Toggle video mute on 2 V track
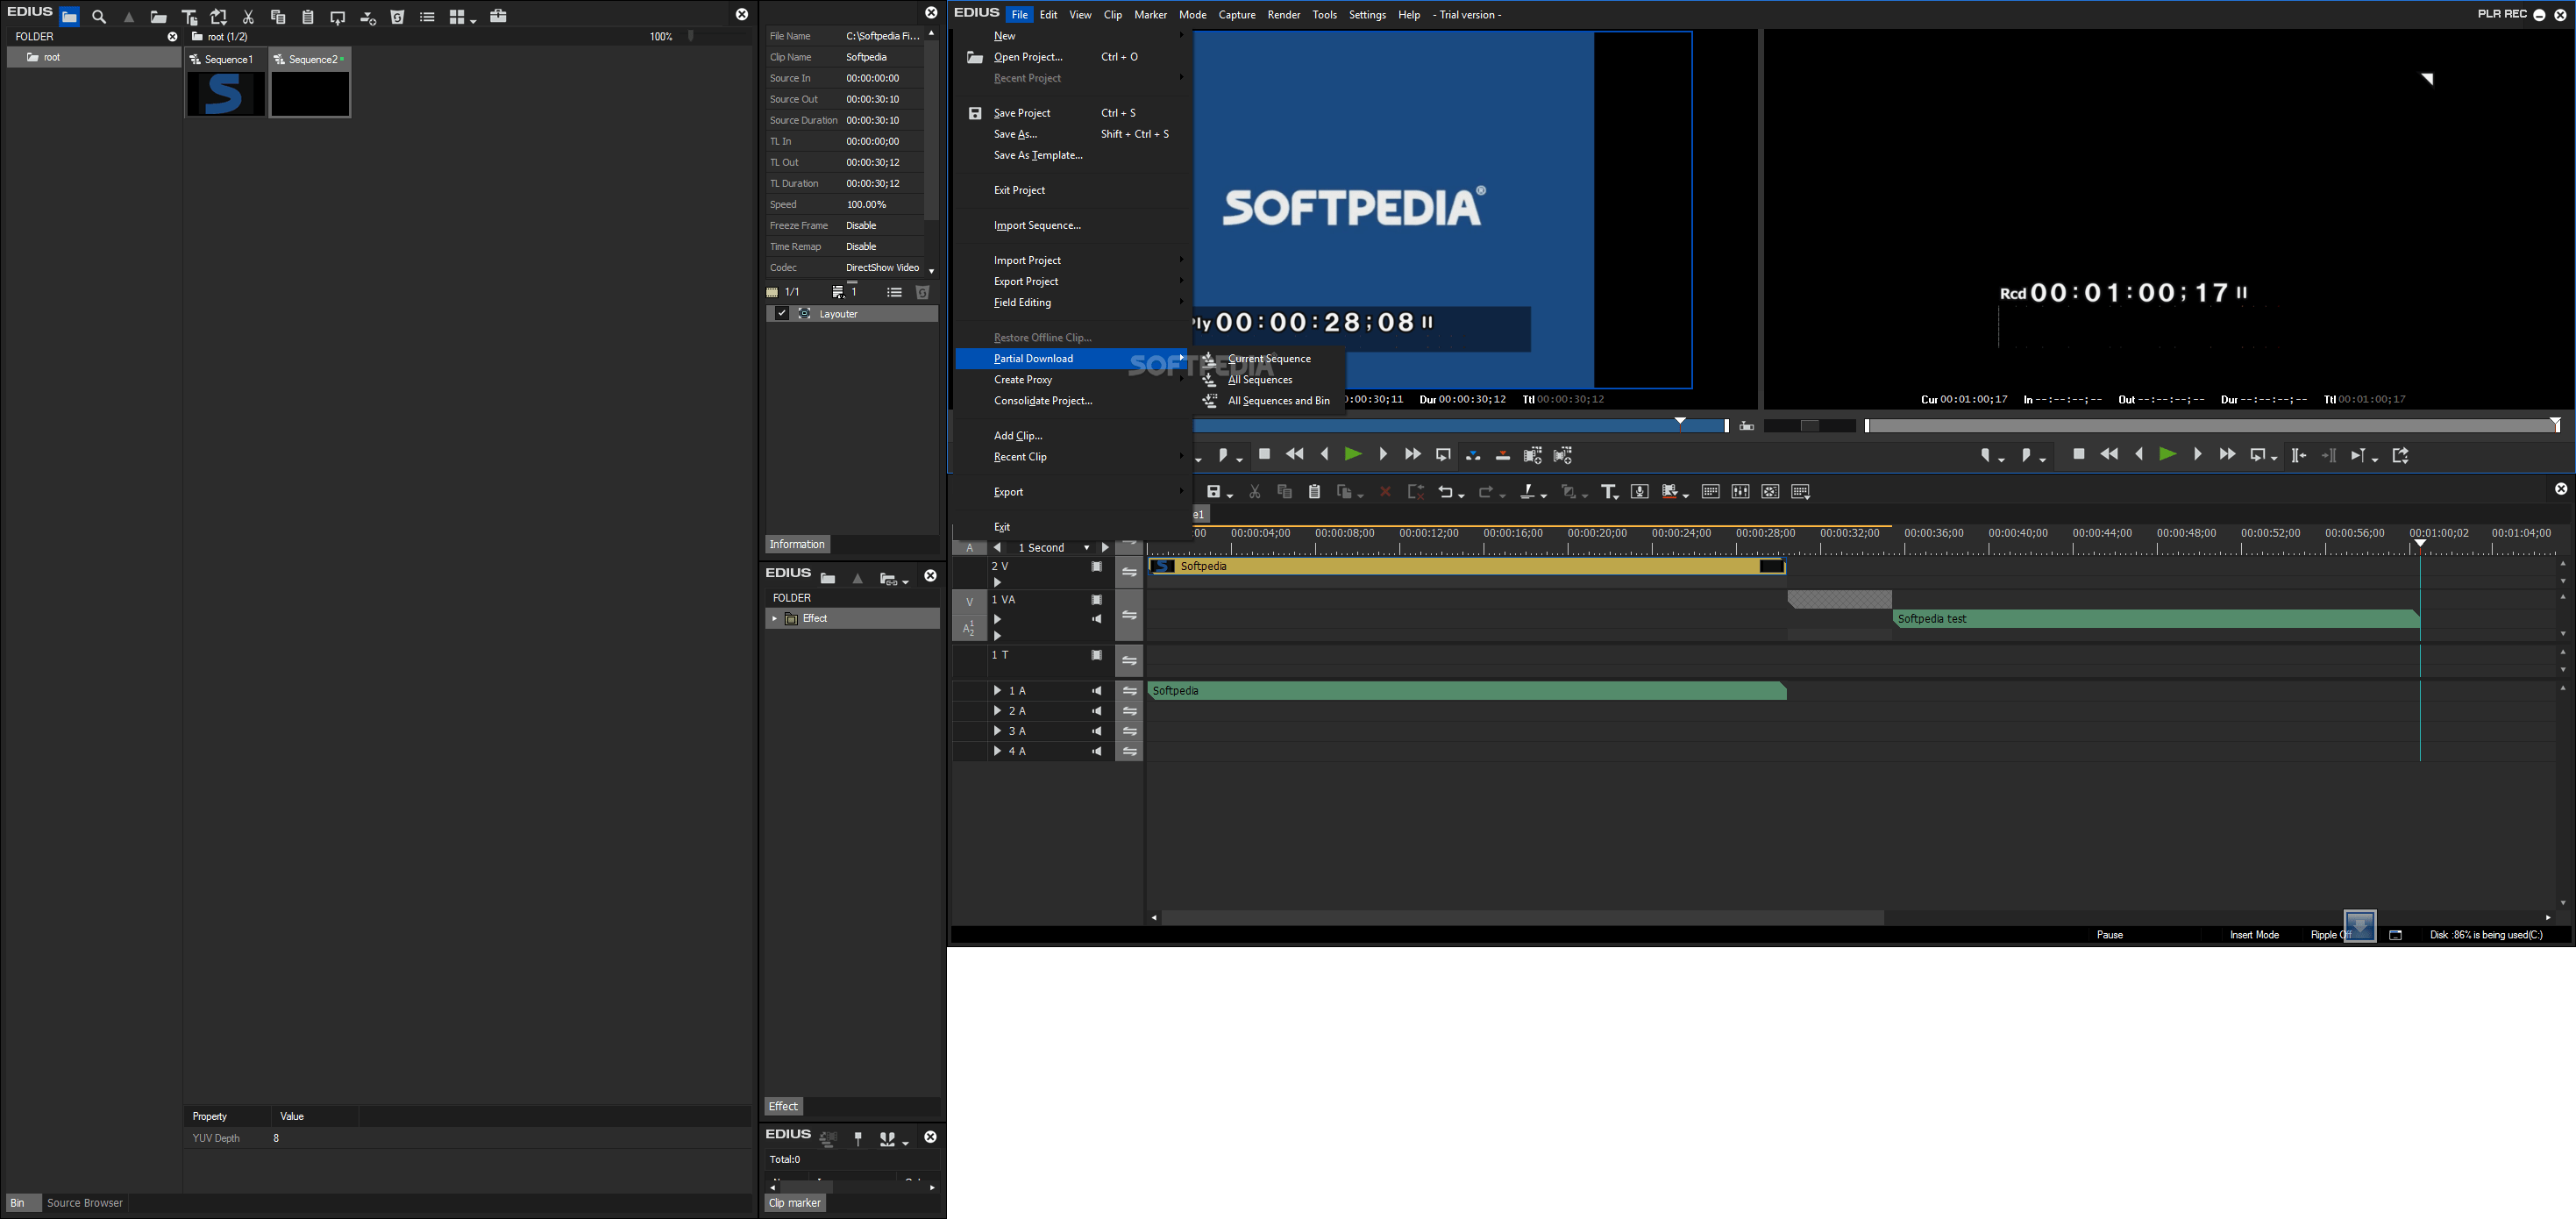2576x1219 pixels. [1097, 567]
